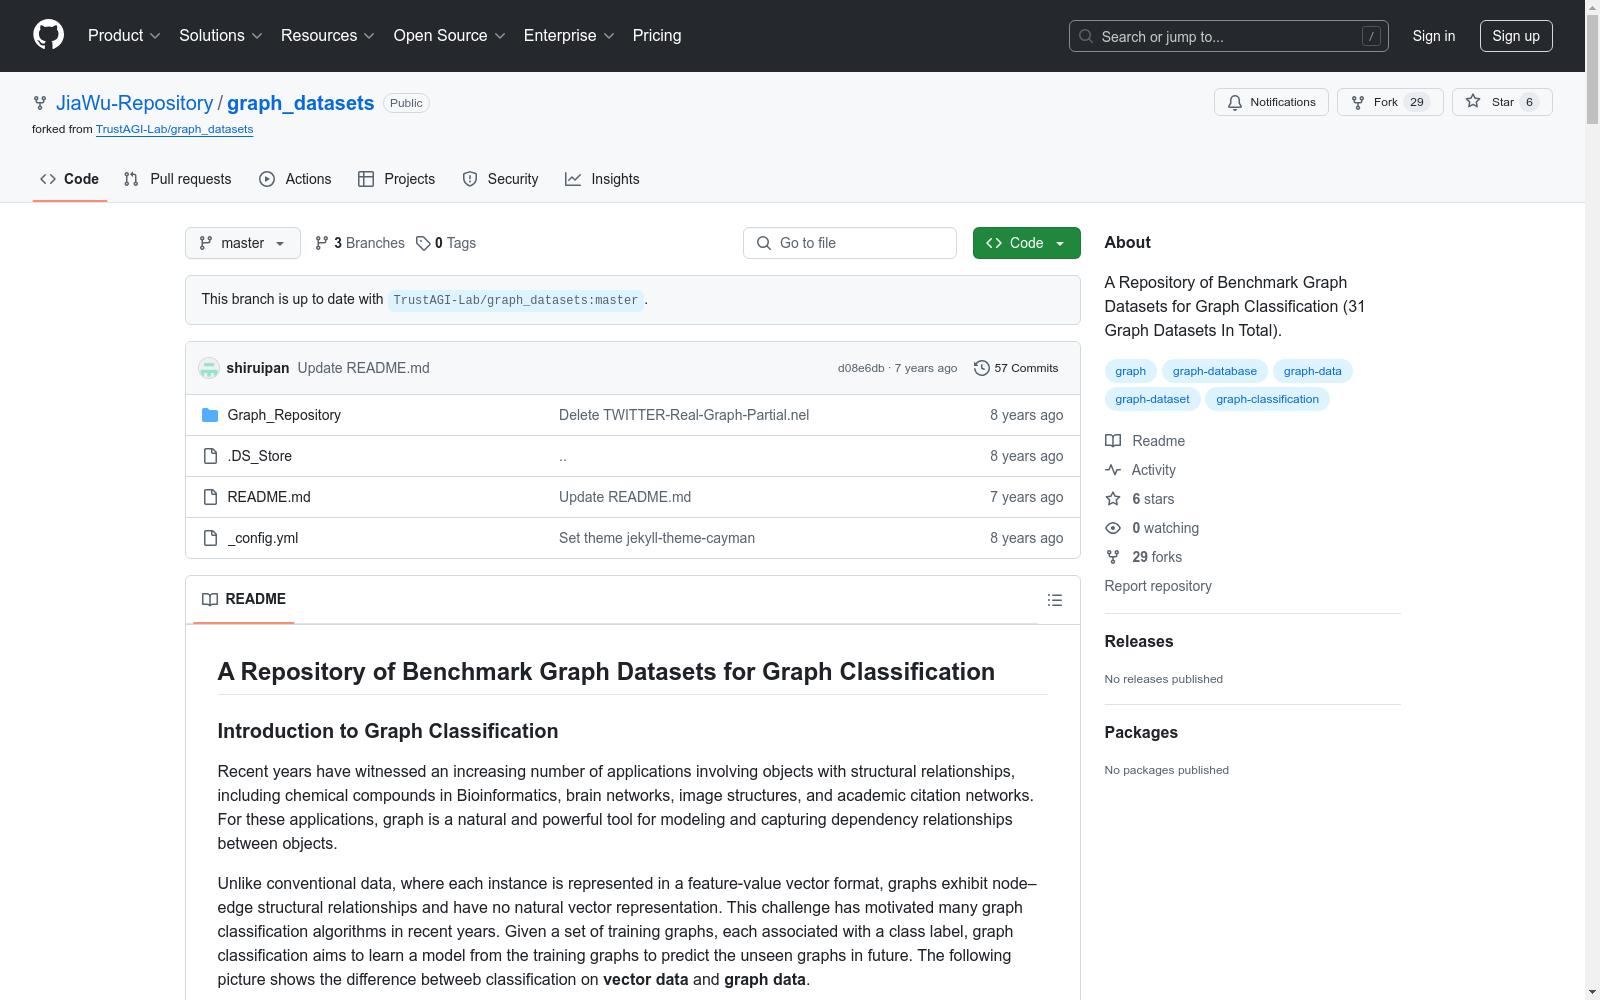This screenshot has height=1000, width=1600.
Task: Click the TrustAGI-Lab/graph_datasets:master branch label
Action: pos(516,300)
